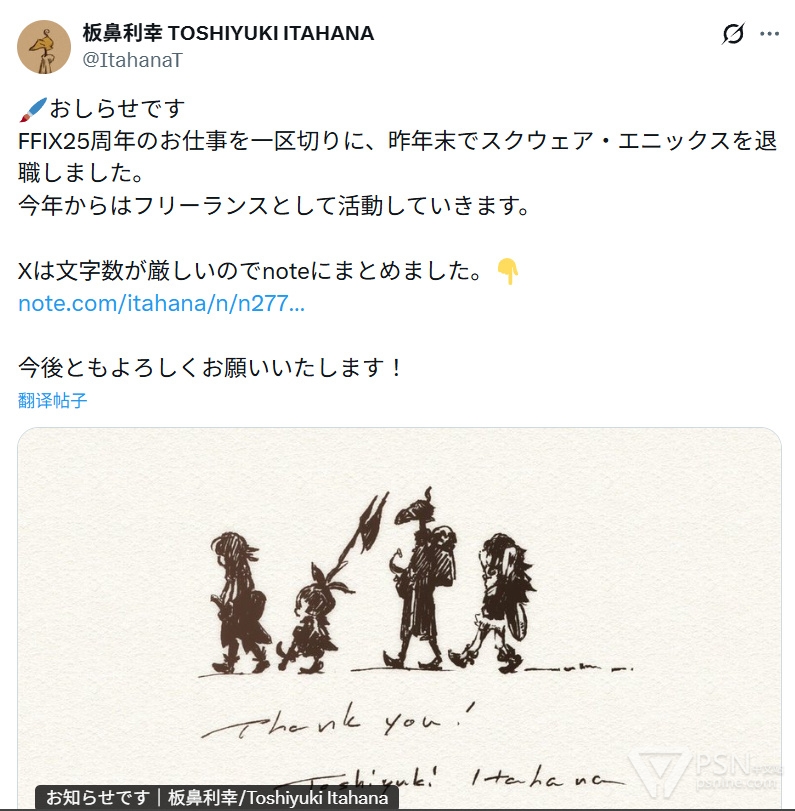Click the leftmost walking silhouette figure
795x811 pixels.
pos(239,603)
